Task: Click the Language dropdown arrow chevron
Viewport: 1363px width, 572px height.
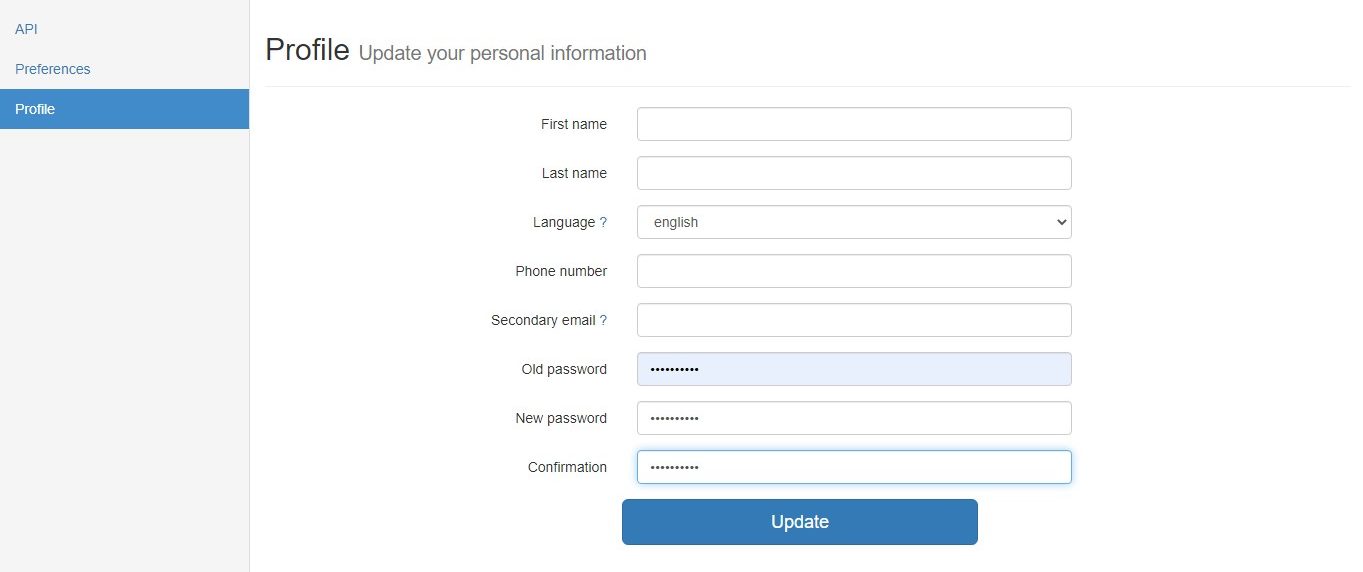Action: pyautogui.click(x=1061, y=222)
